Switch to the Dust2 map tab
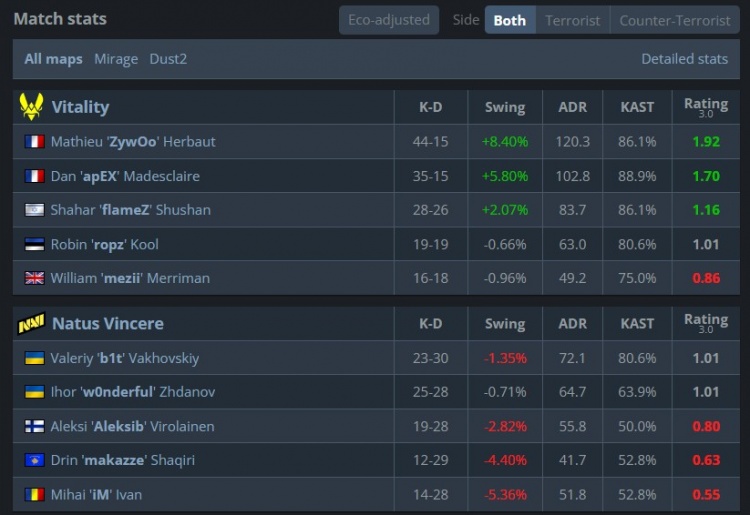 pyautogui.click(x=168, y=59)
